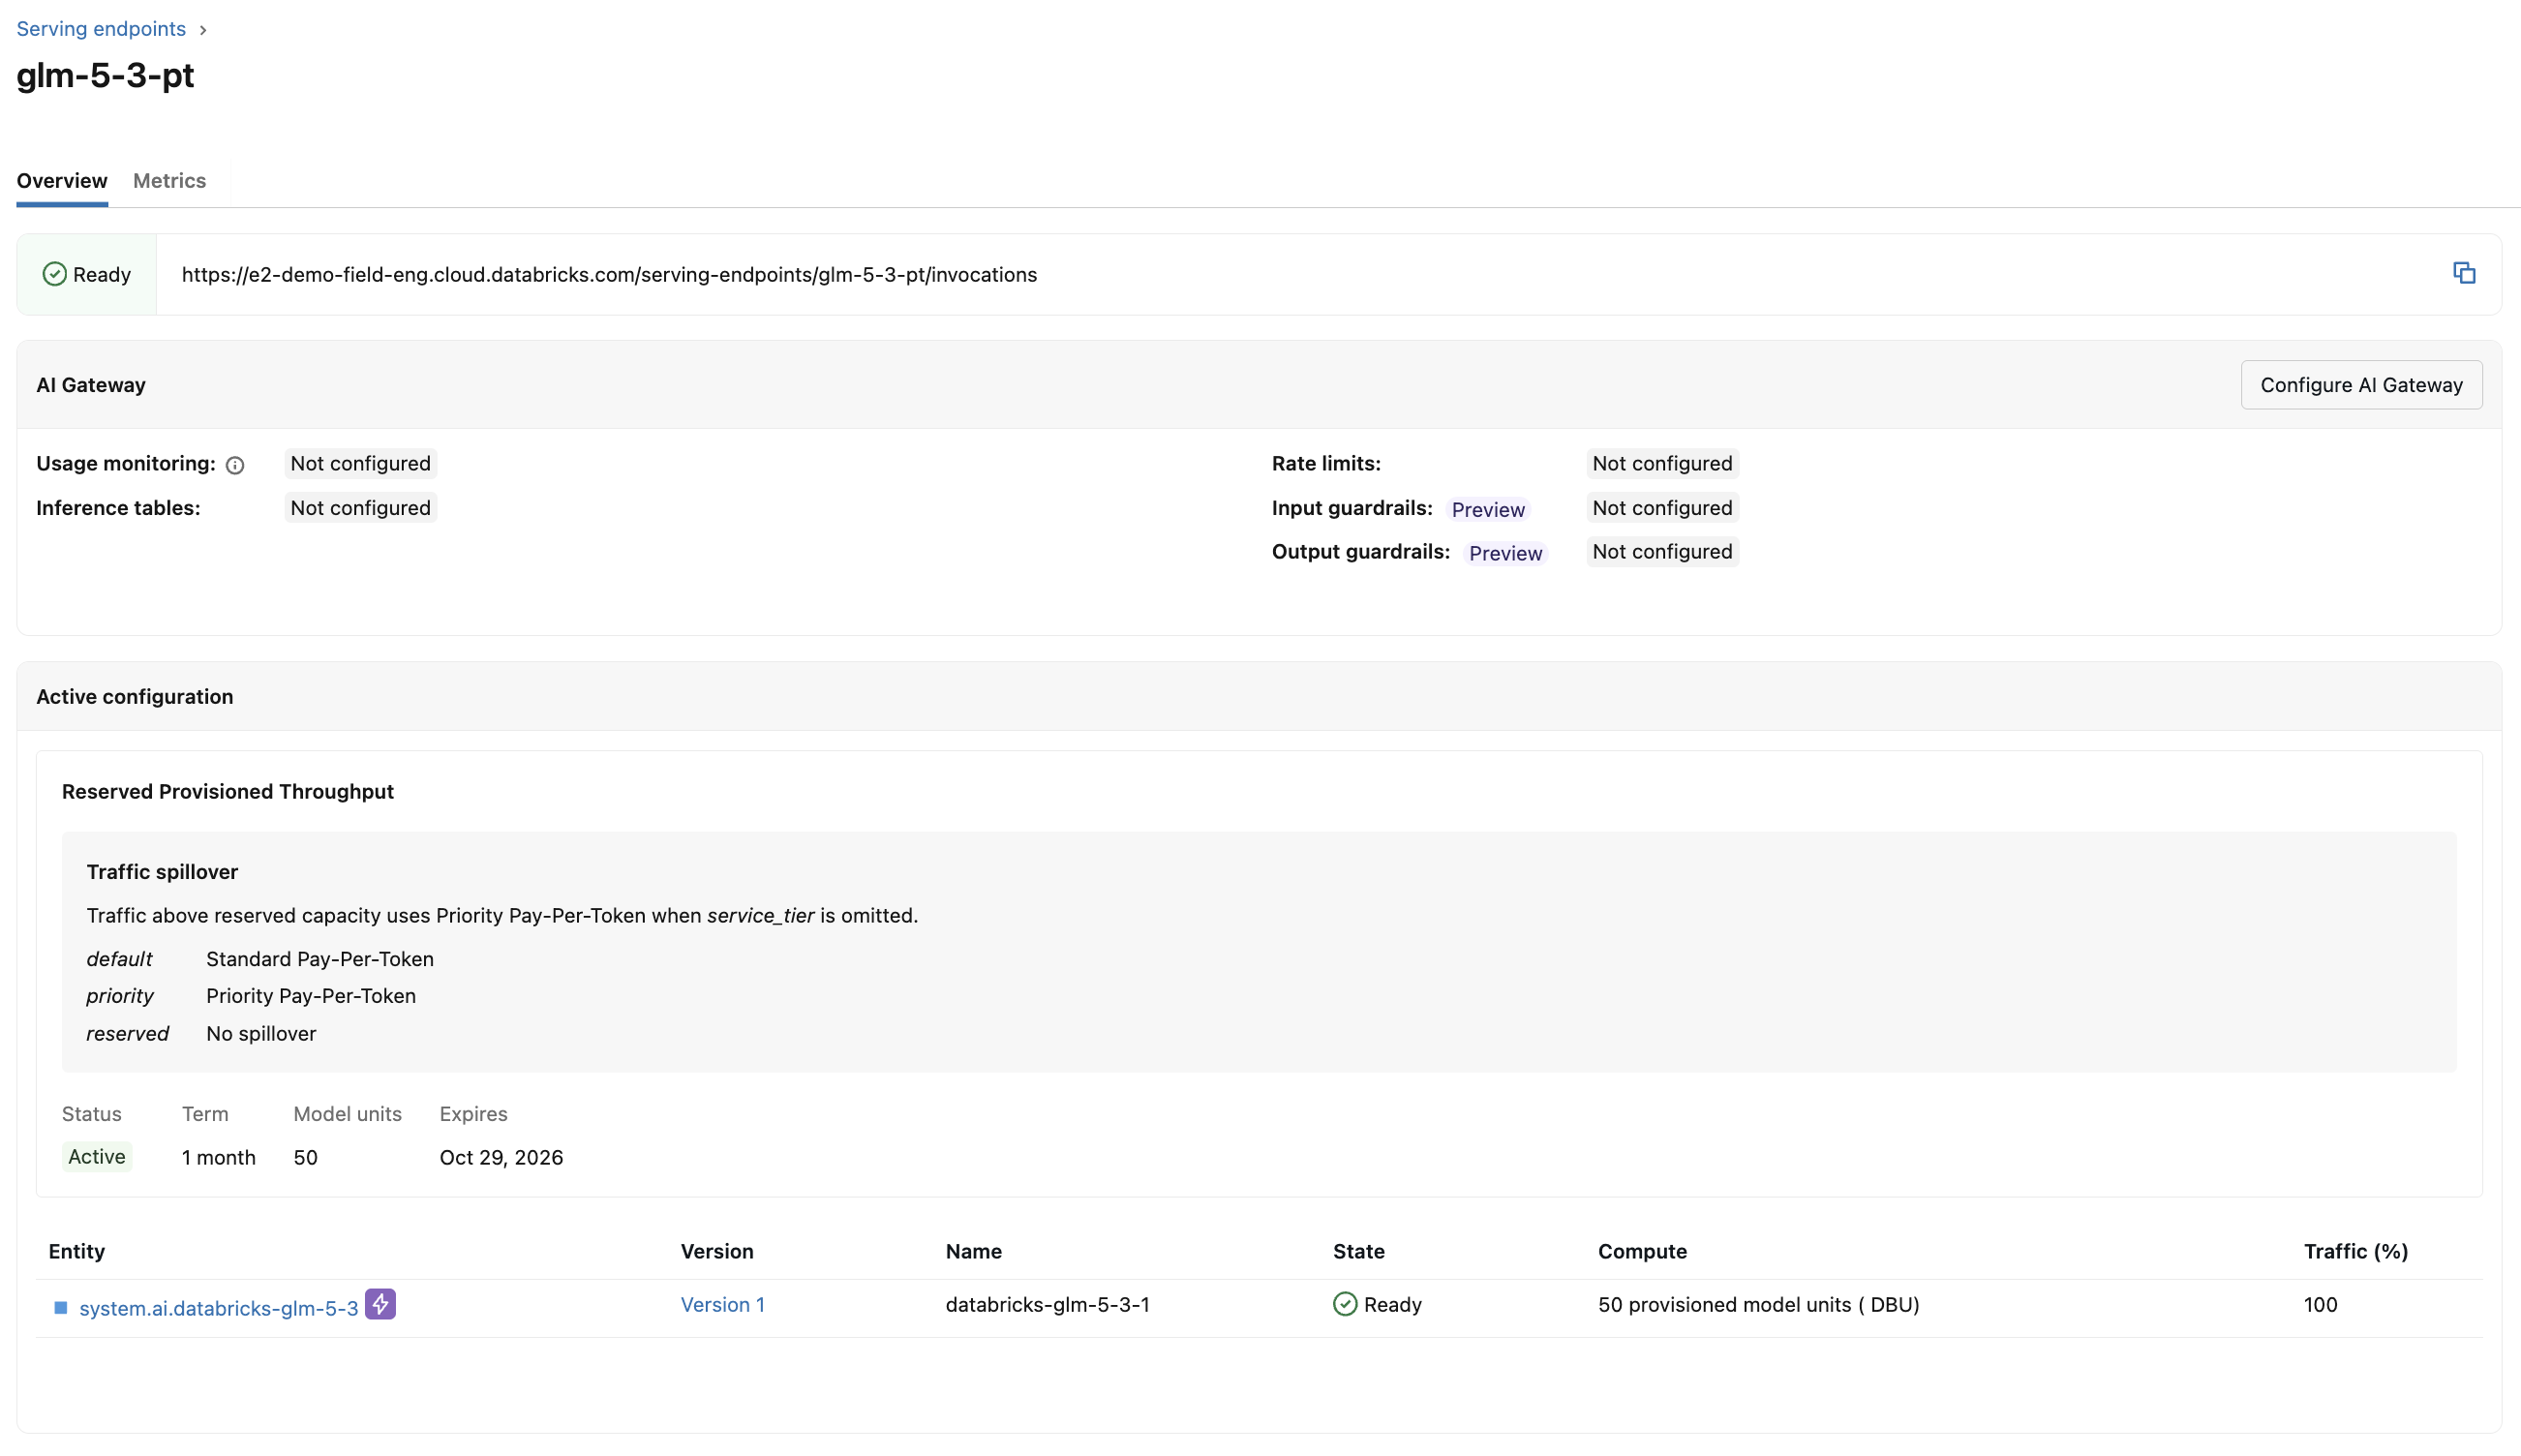Click the glm-5-3-pt page title
2521x1456 pixels.
[105, 76]
